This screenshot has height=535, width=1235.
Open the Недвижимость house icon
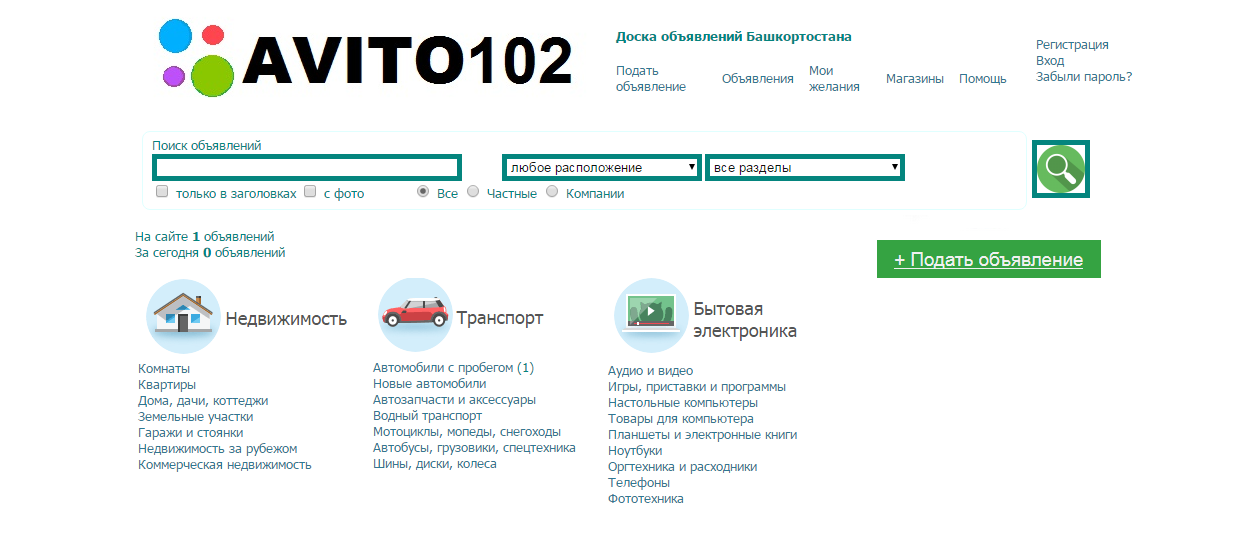point(183,316)
